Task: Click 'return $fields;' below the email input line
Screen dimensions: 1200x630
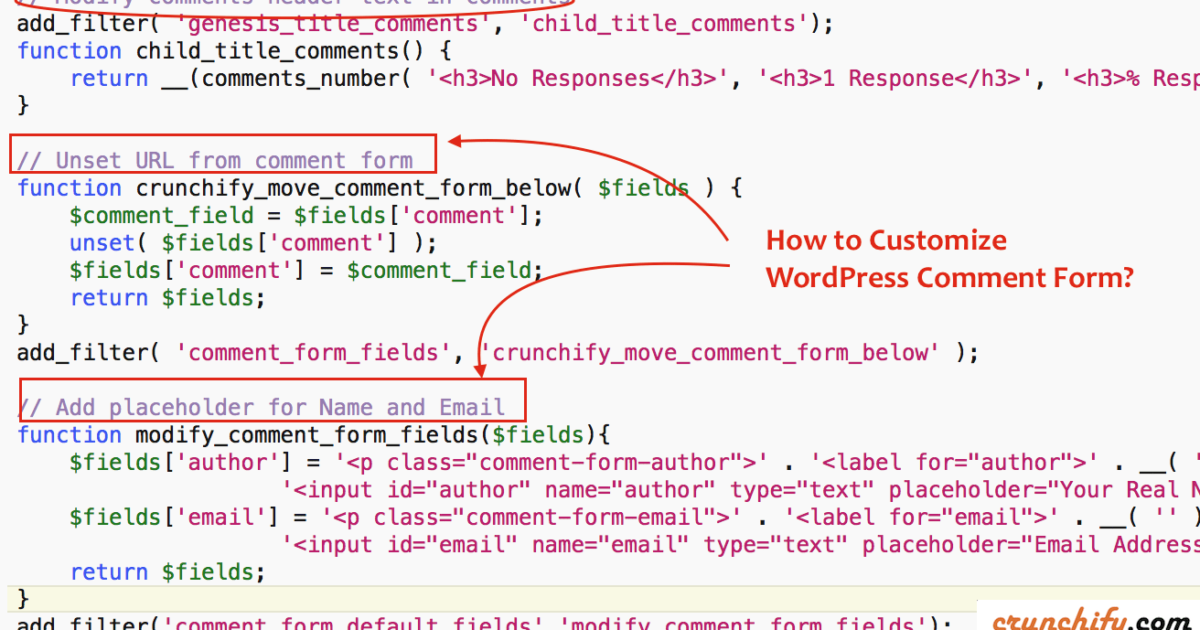Action: [x=168, y=572]
